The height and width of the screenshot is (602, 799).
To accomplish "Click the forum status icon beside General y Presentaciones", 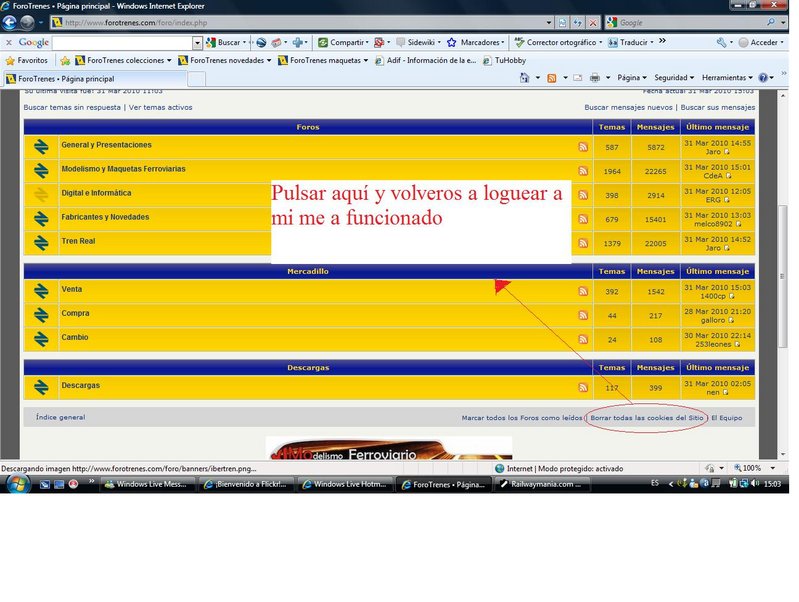I will pyautogui.click(x=41, y=147).
